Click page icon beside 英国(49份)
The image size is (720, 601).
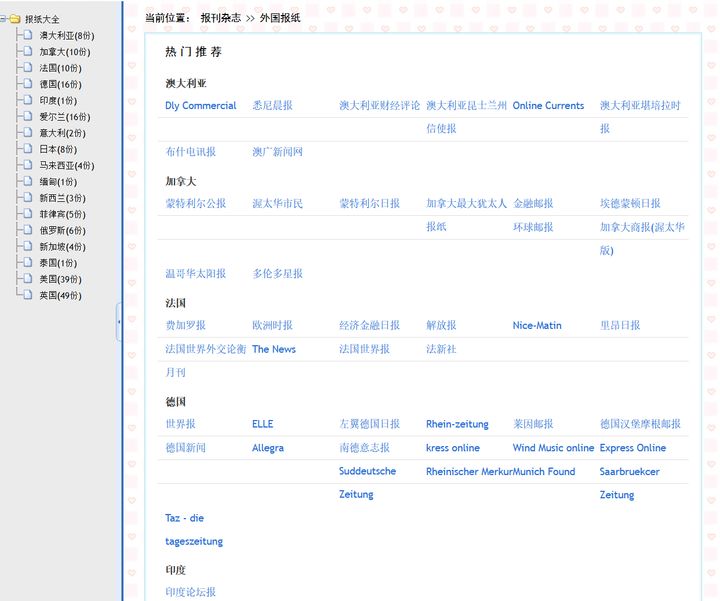[28, 295]
